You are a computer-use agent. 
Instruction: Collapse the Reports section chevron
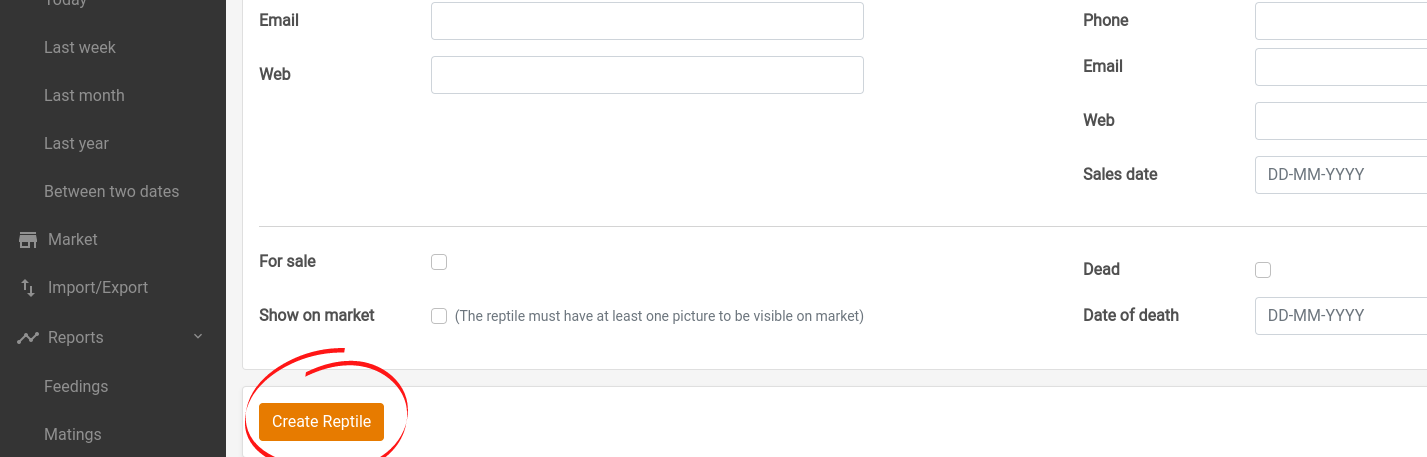pos(198,337)
